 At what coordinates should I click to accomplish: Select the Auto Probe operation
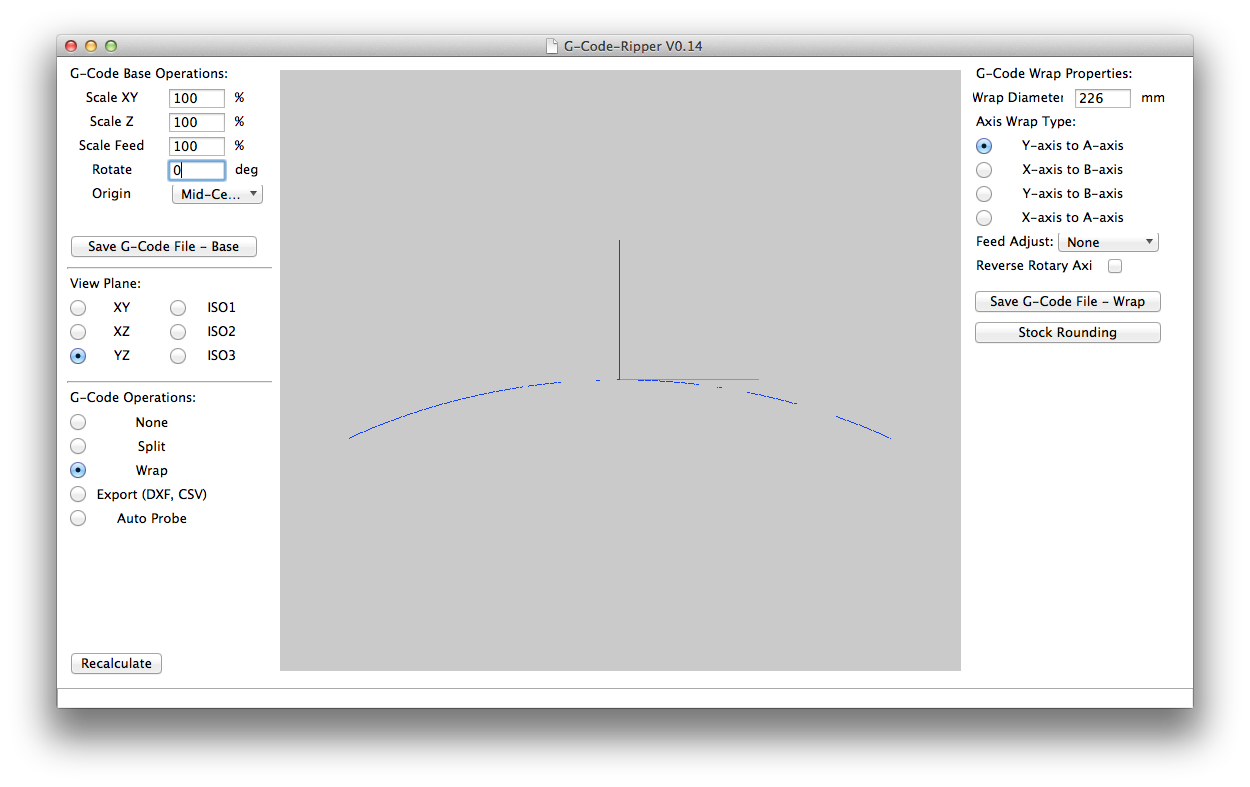[78, 519]
